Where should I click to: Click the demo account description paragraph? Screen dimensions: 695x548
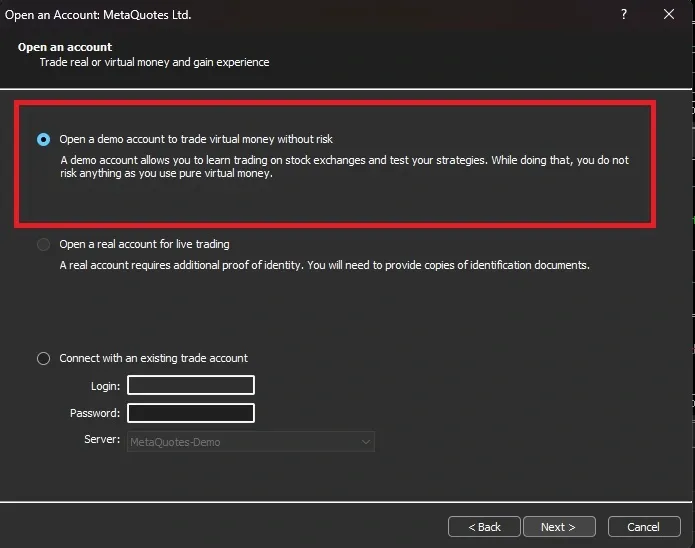[344, 166]
